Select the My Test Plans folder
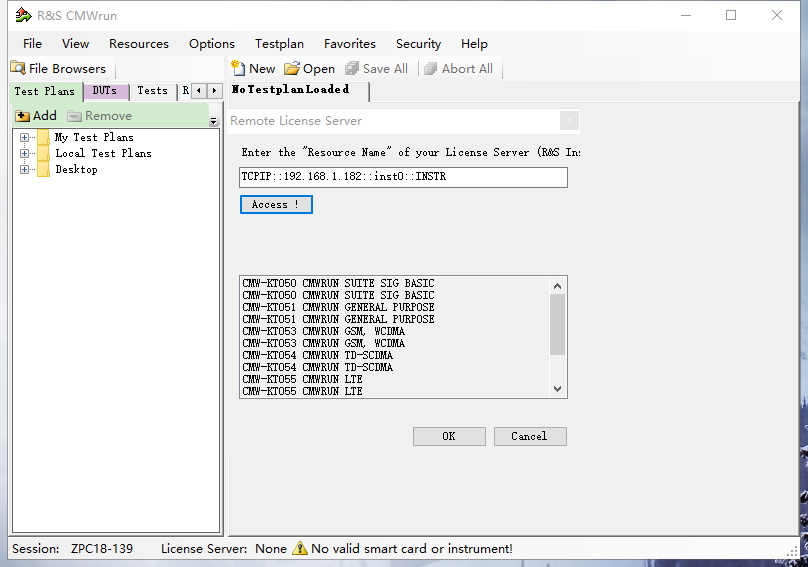Image resolution: width=808 pixels, height=567 pixels. pos(94,137)
